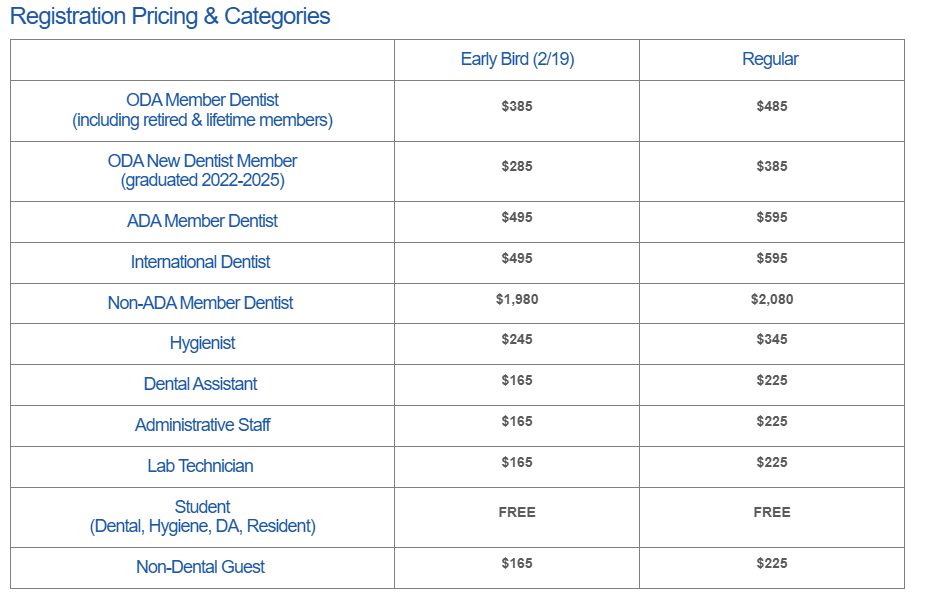925x603 pixels.
Task: Click the $285 New Dentist early bird price
Action: point(517,166)
